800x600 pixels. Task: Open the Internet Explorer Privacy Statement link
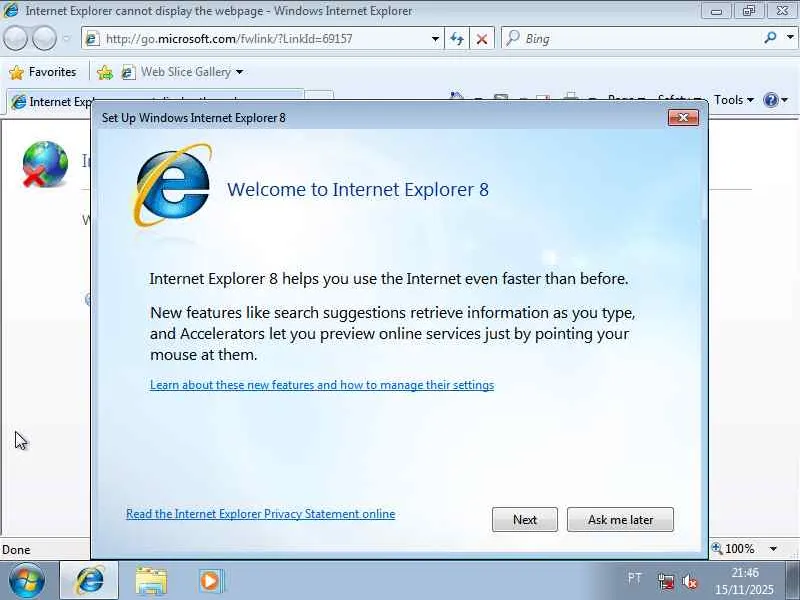(x=260, y=514)
